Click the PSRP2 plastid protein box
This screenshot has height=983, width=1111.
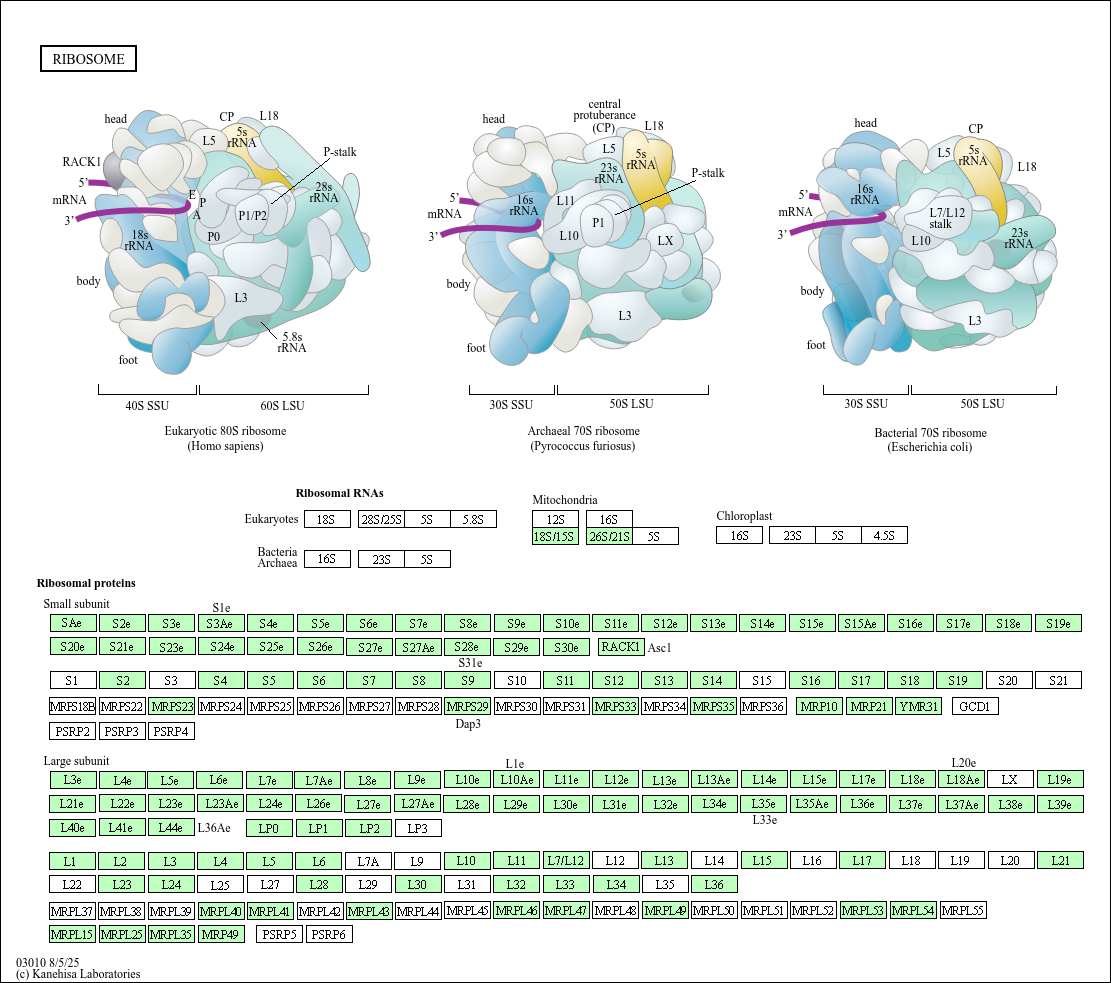(74, 731)
